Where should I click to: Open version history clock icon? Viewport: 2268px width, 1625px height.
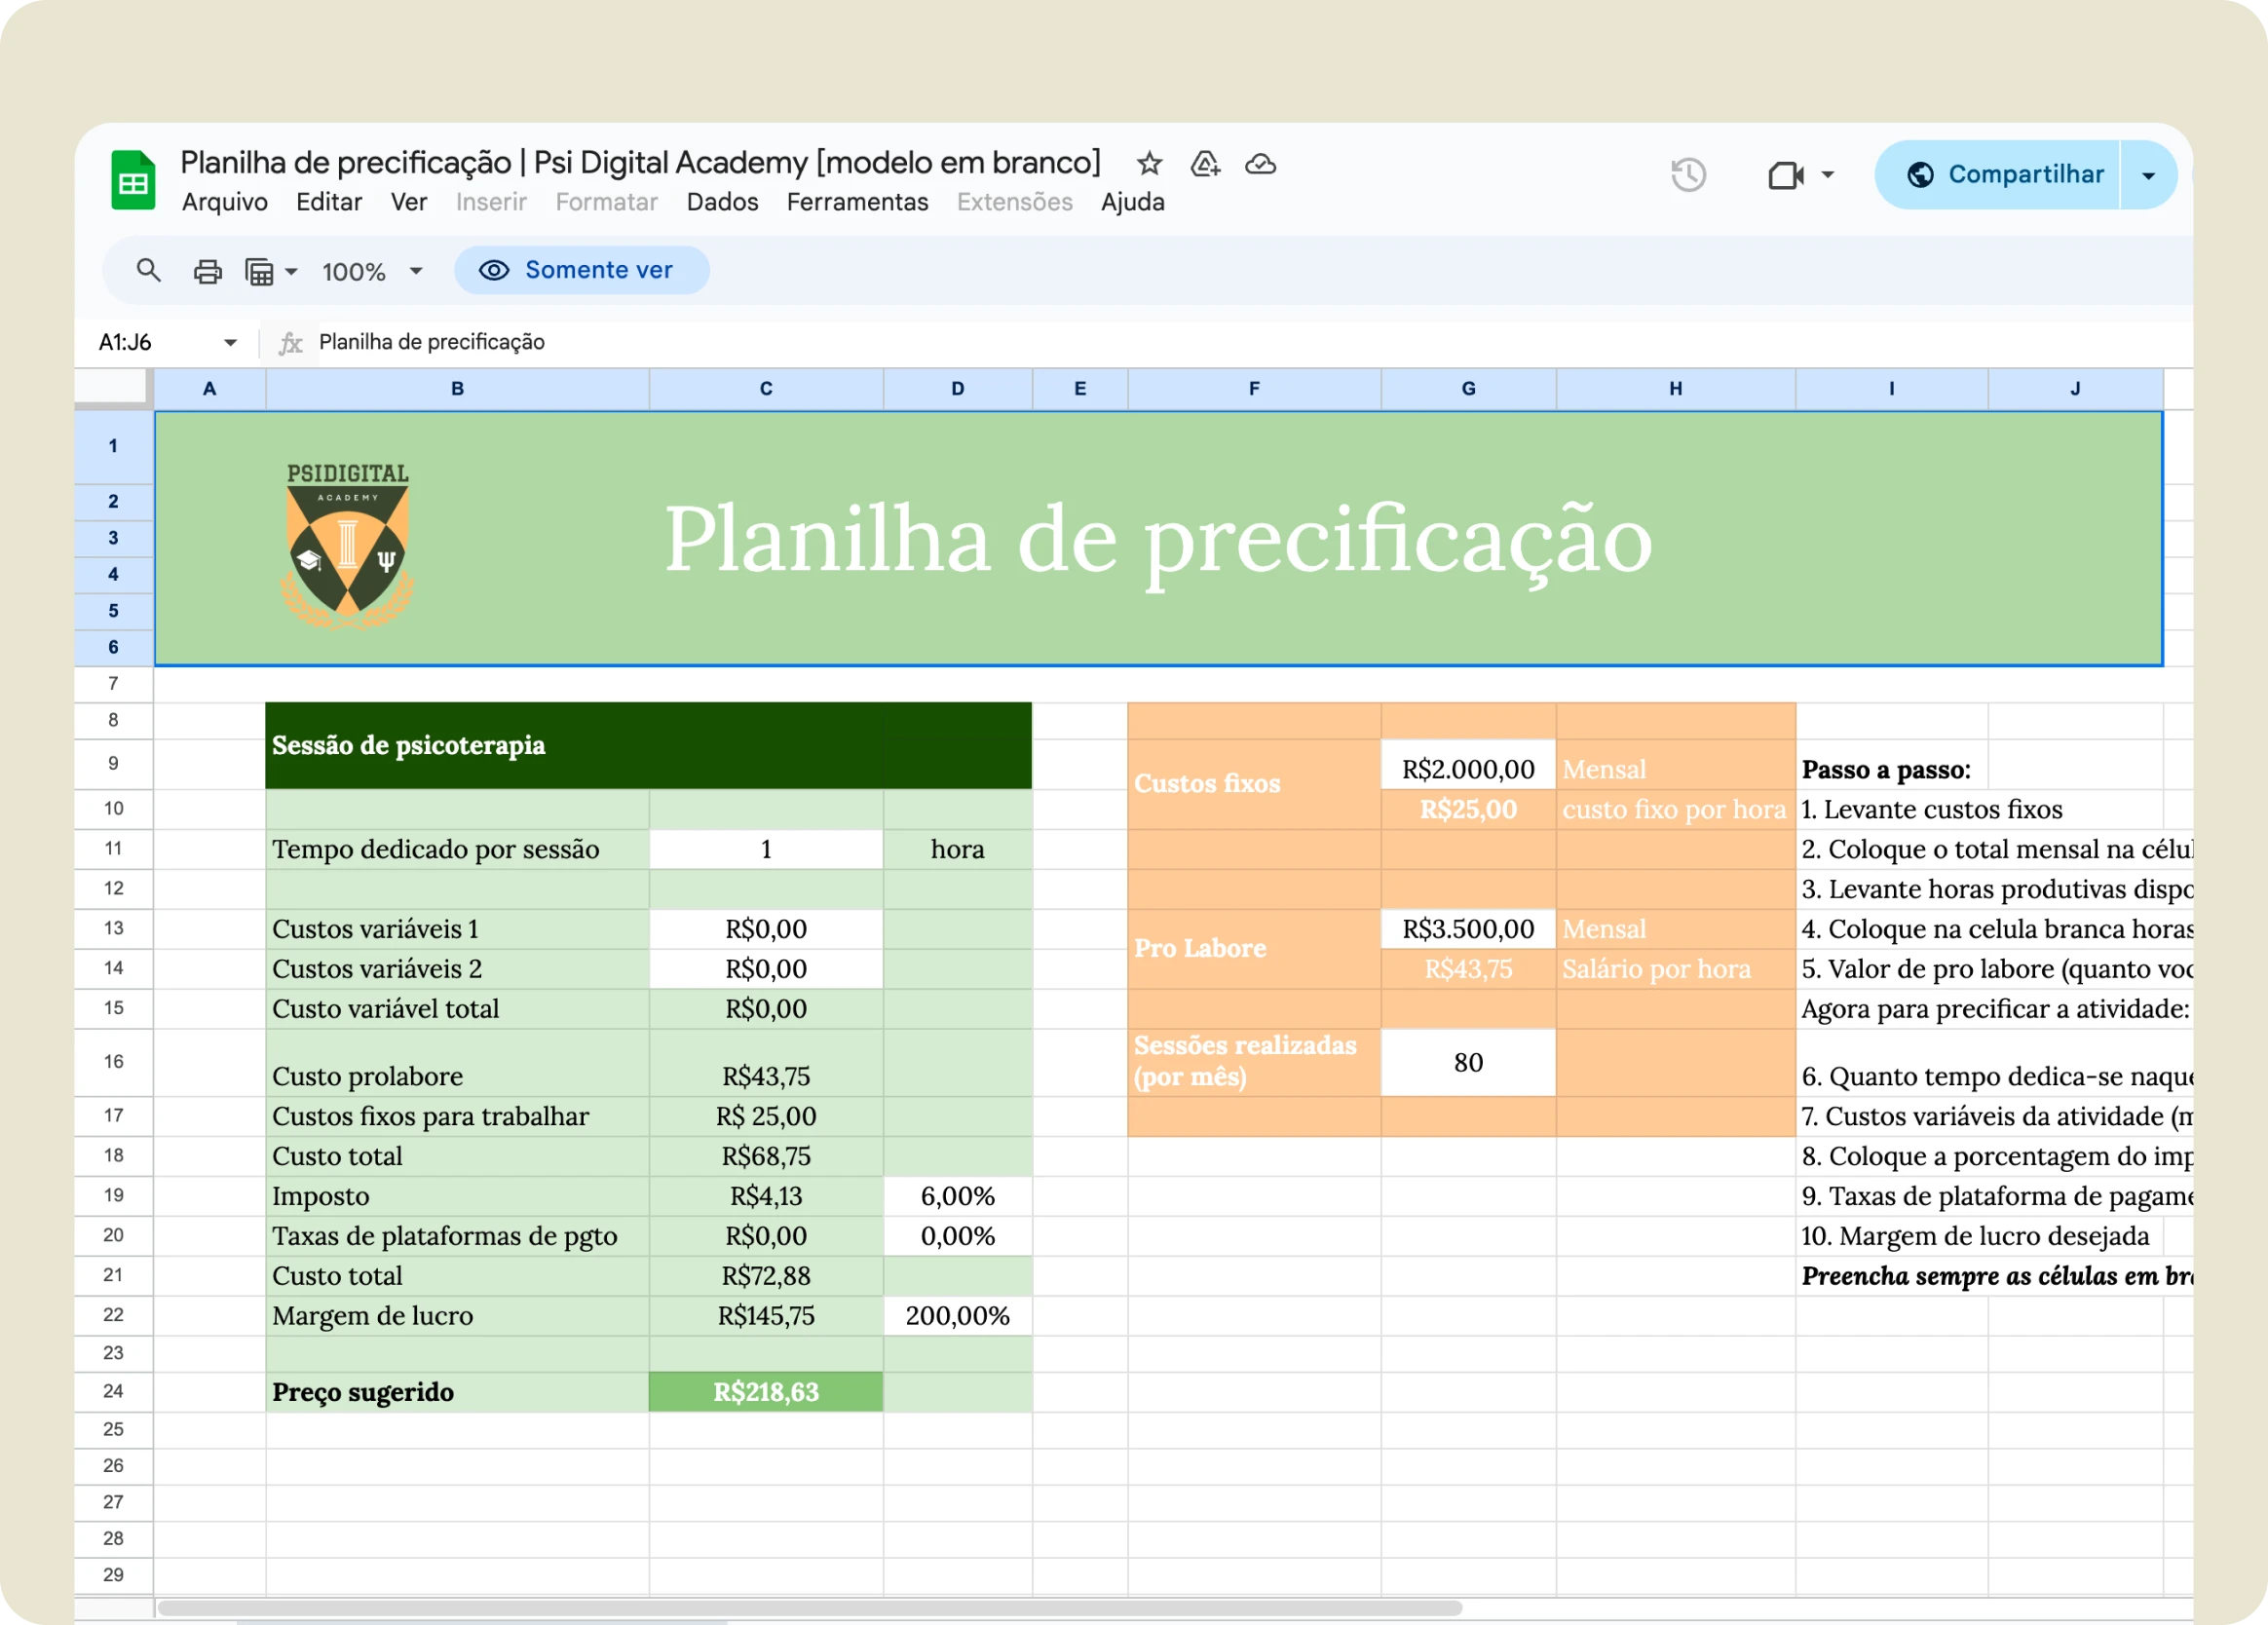[1688, 175]
